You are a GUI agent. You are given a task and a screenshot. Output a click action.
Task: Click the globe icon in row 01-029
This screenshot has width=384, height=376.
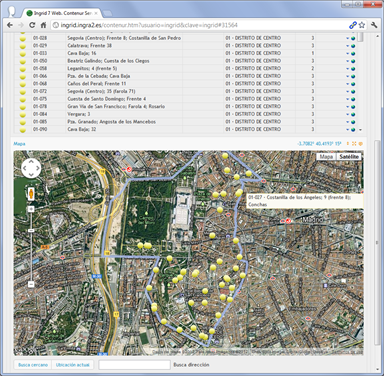pyautogui.click(x=353, y=46)
